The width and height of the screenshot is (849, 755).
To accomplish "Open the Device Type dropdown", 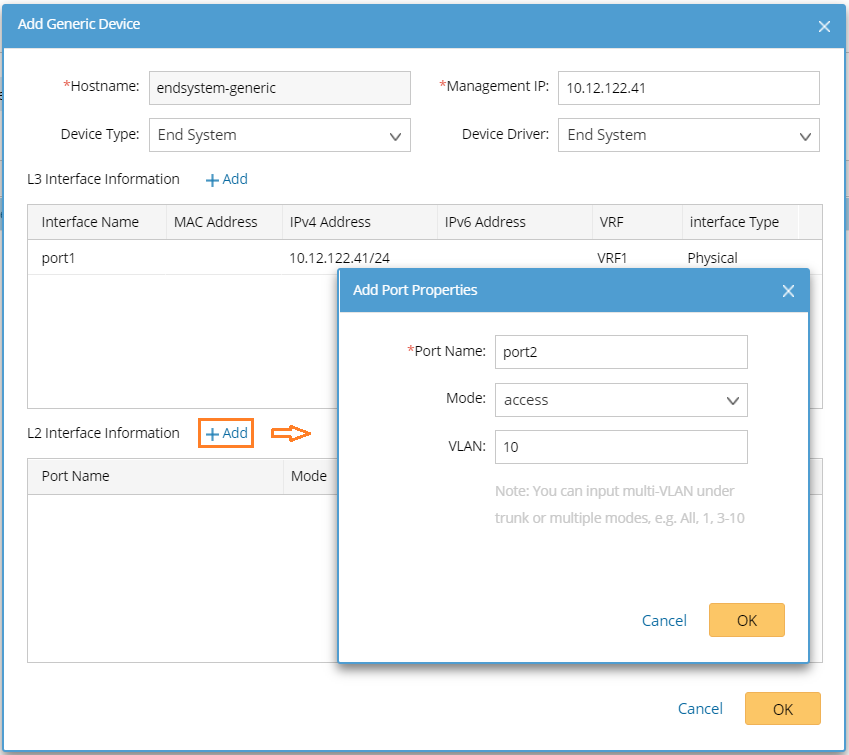I will pos(280,135).
